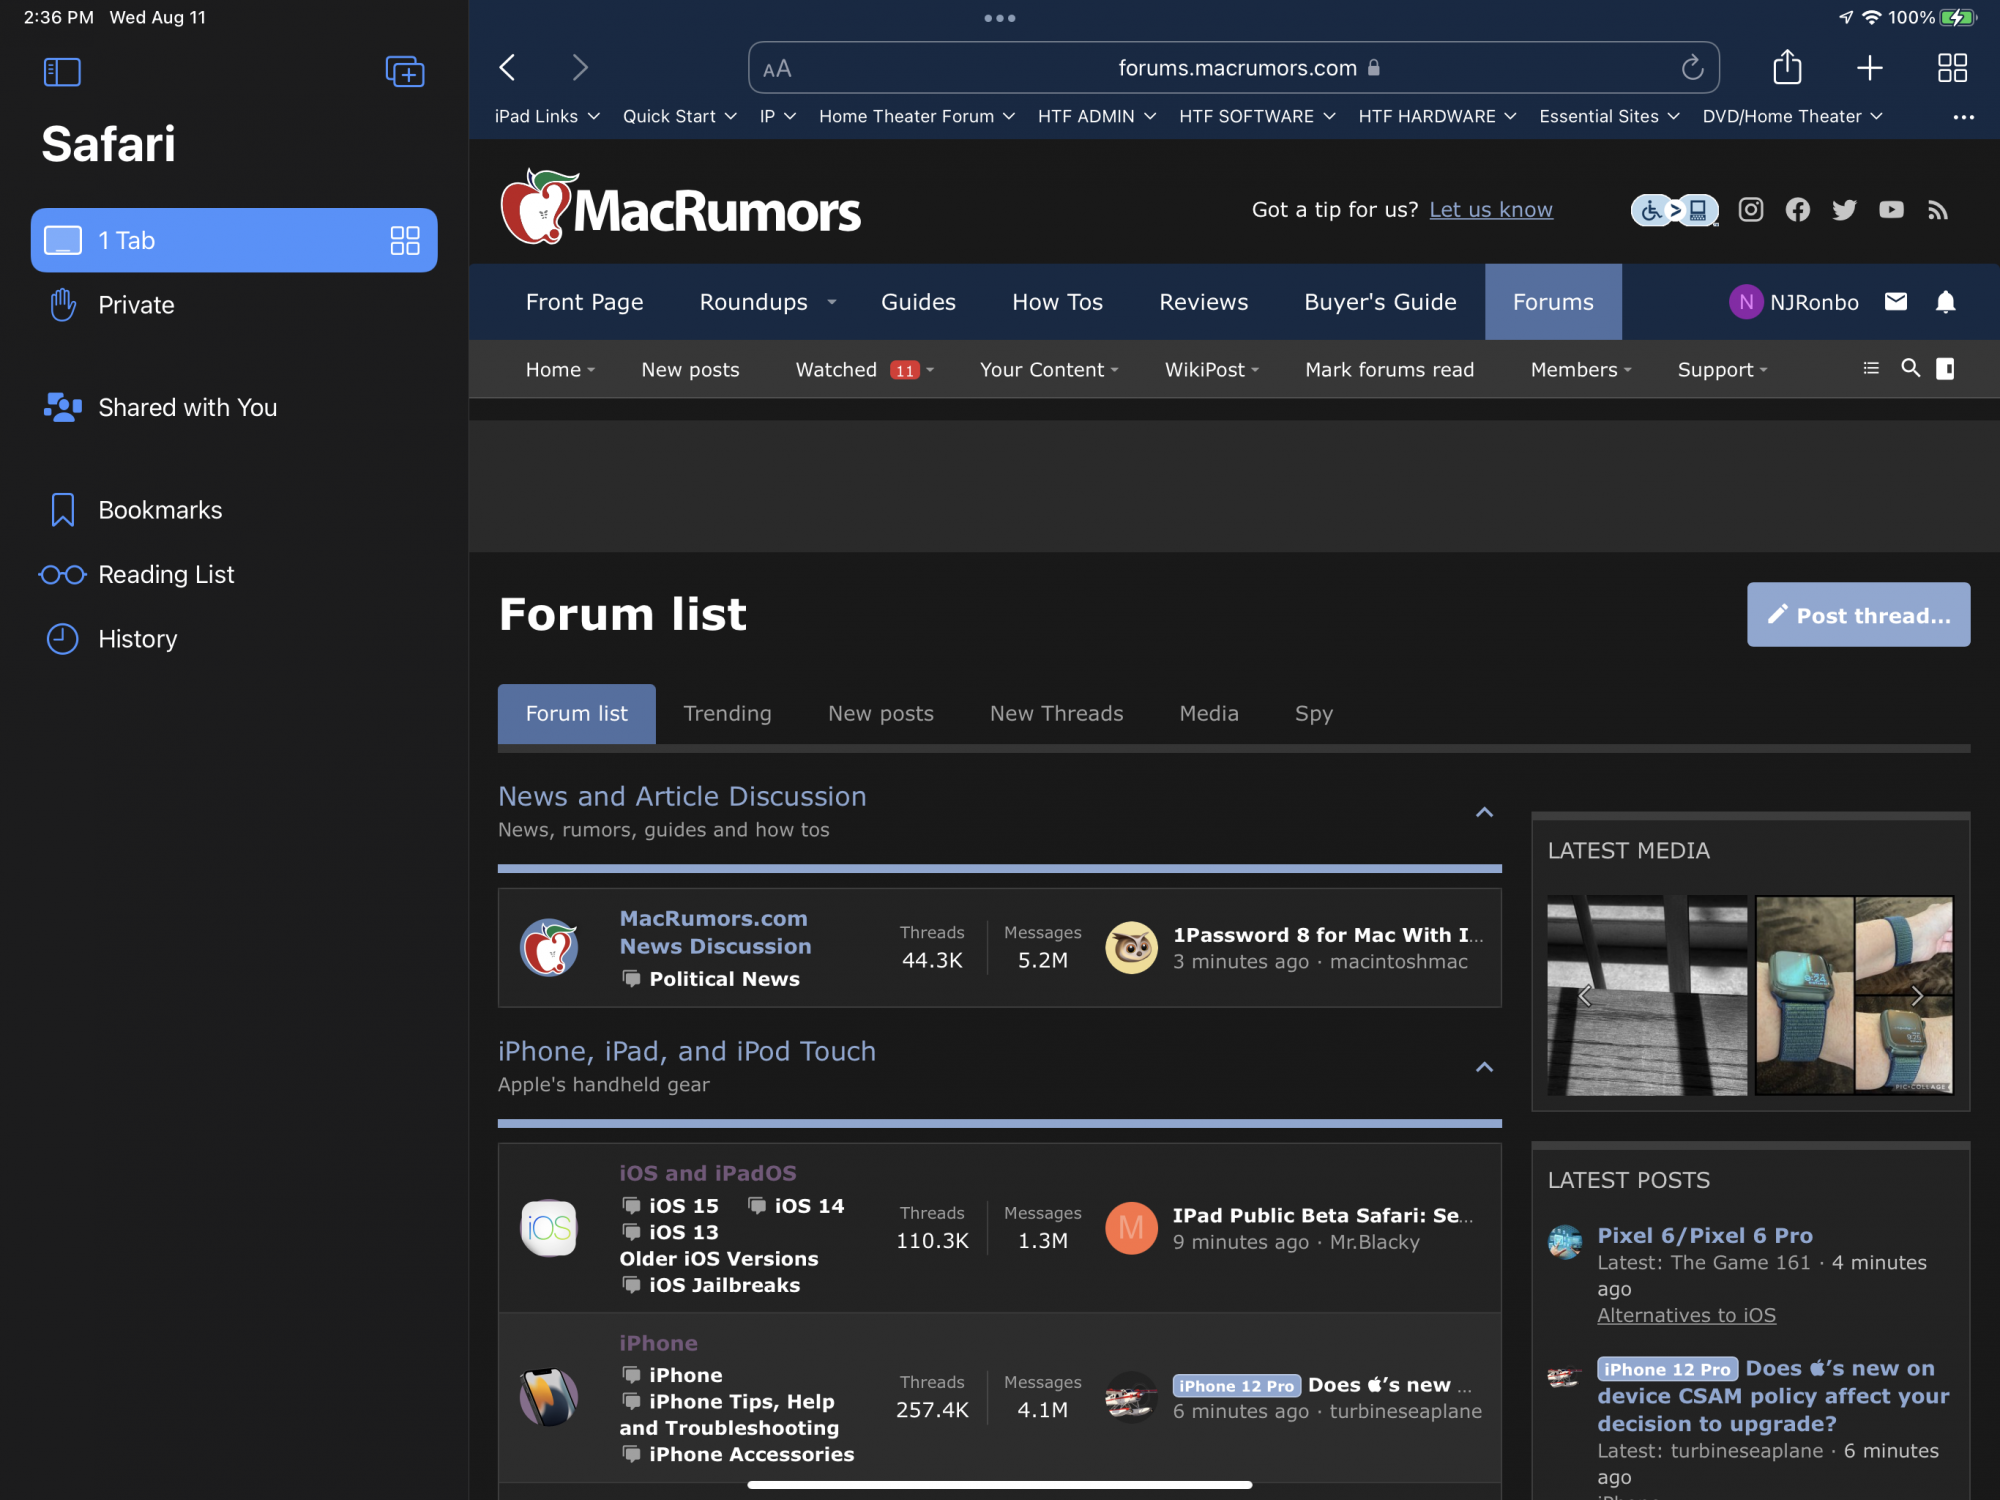This screenshot has width=2000, height=1500.
Task: Open the Share sheet
Action: click(1787, 67)
